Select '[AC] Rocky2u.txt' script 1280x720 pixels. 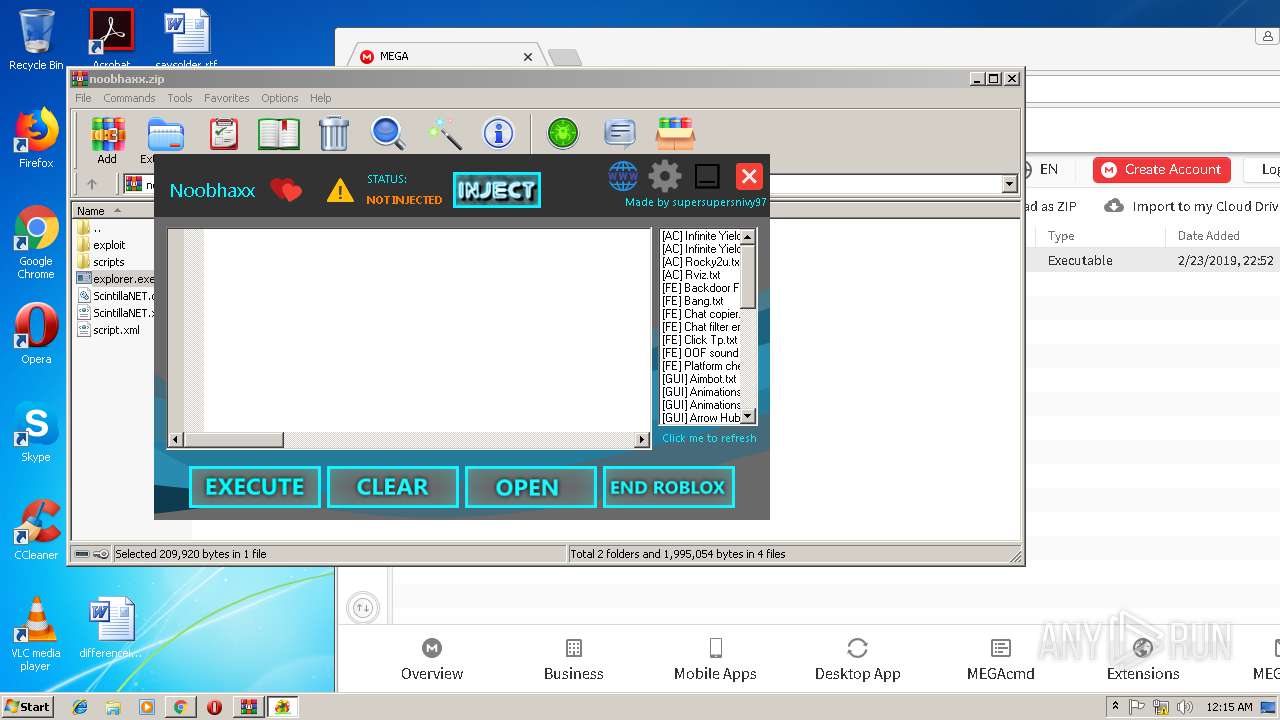tap(700, 262)
